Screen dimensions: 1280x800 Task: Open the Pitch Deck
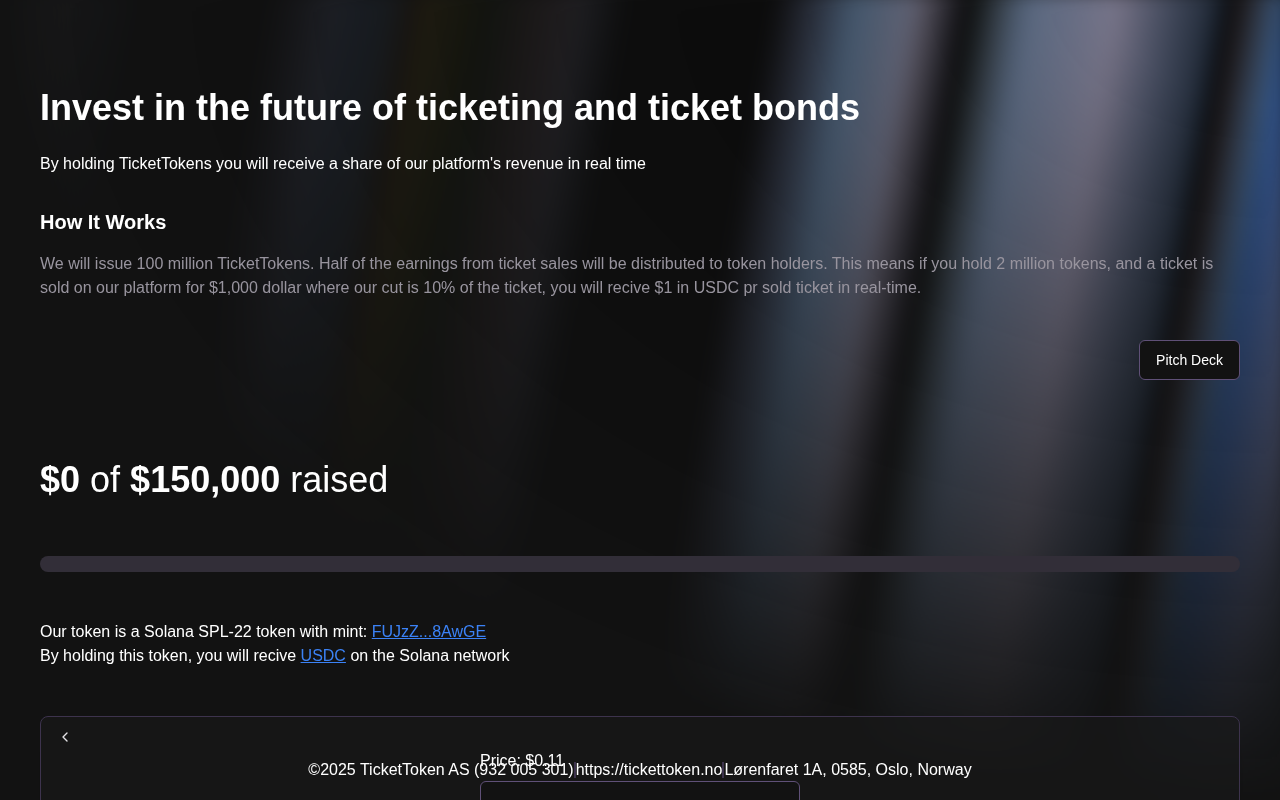1189,360
